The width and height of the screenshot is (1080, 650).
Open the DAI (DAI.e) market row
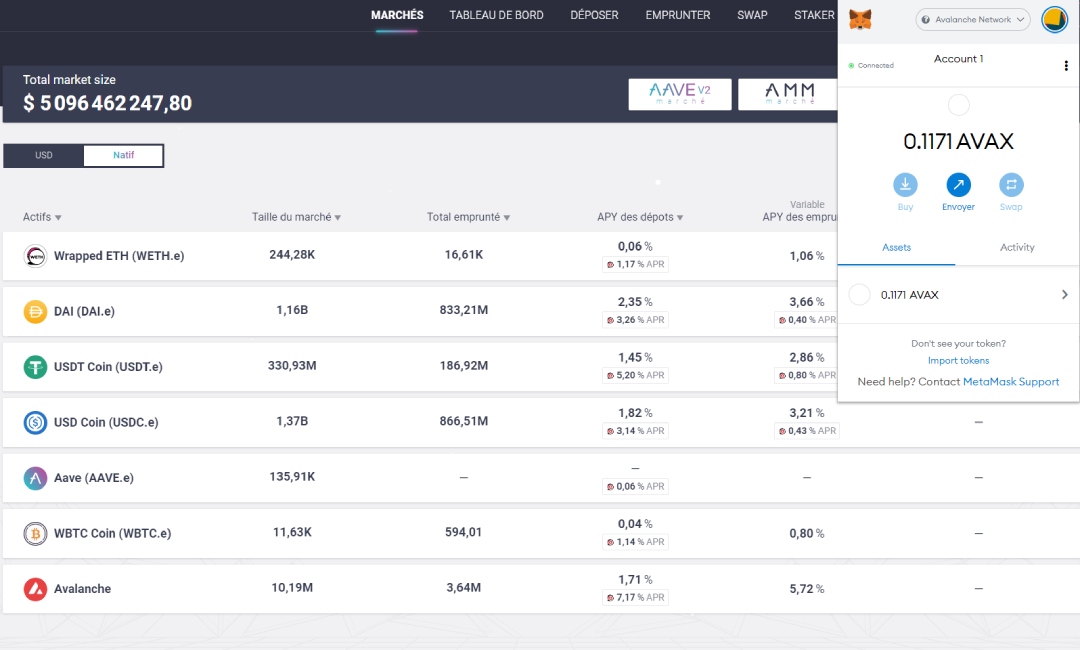click(419, 311)
